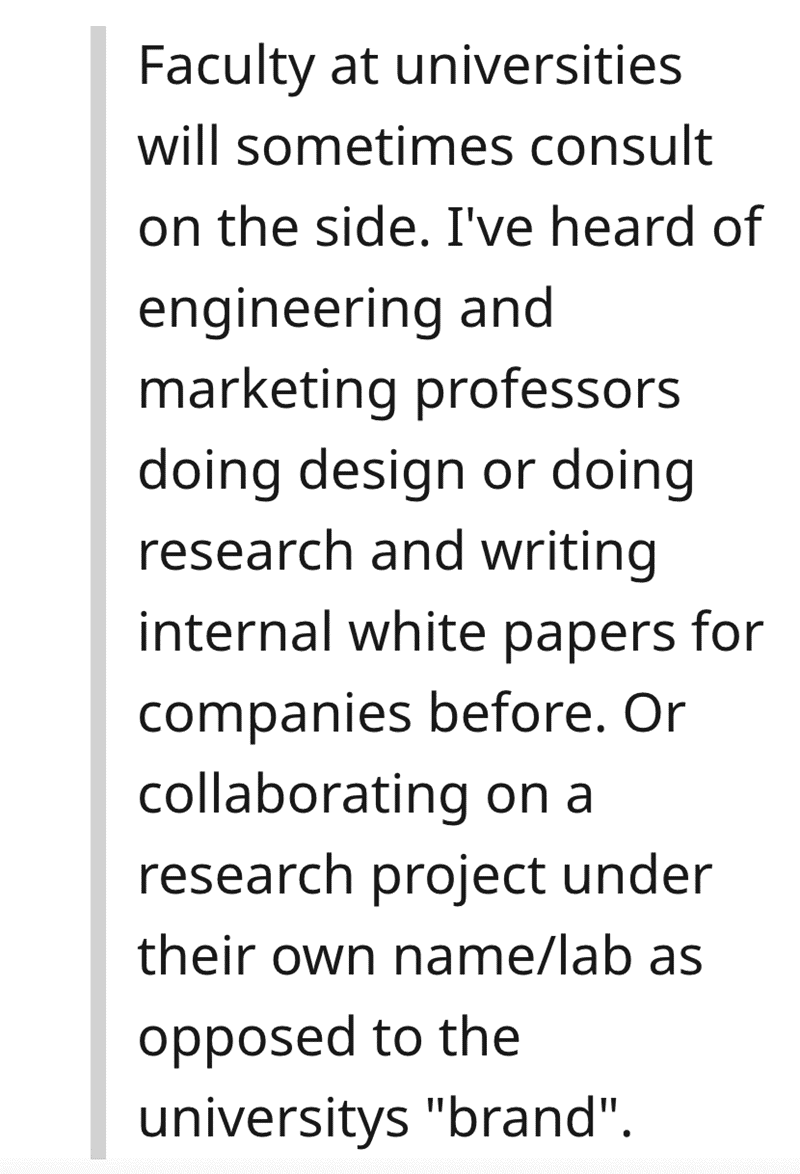Click the word "universities" in the first line

click(538, 66)
